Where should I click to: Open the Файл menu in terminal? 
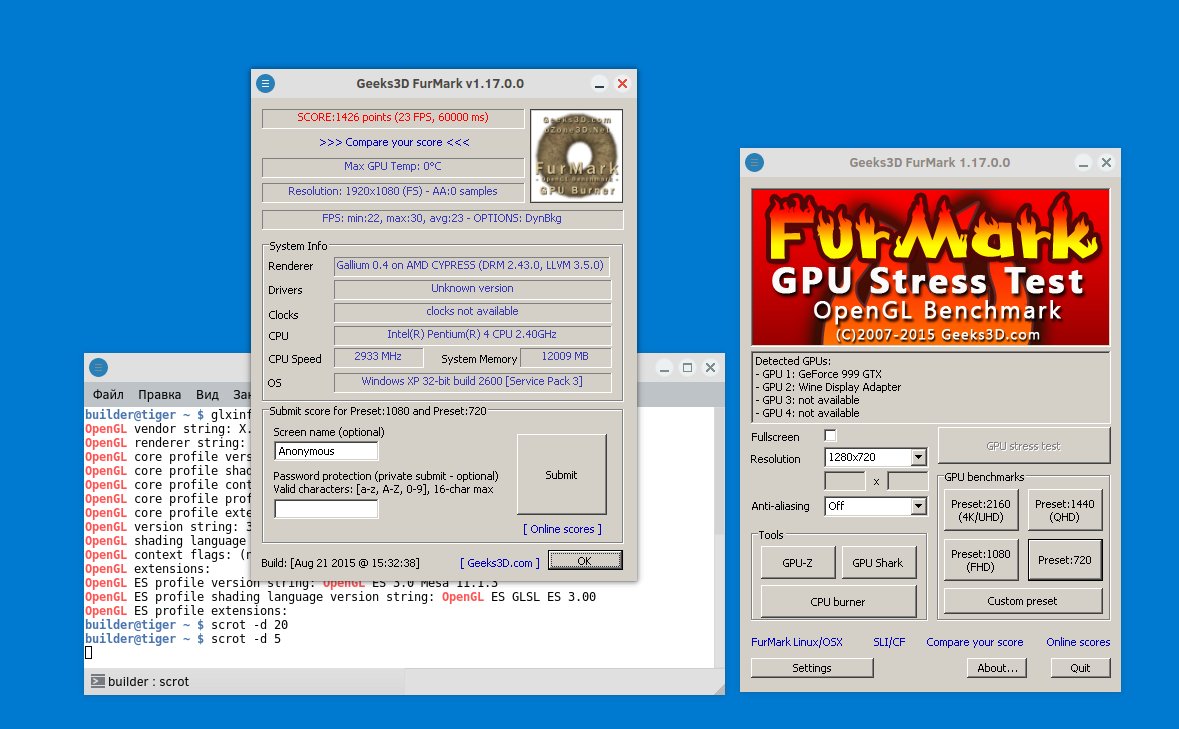108,395
